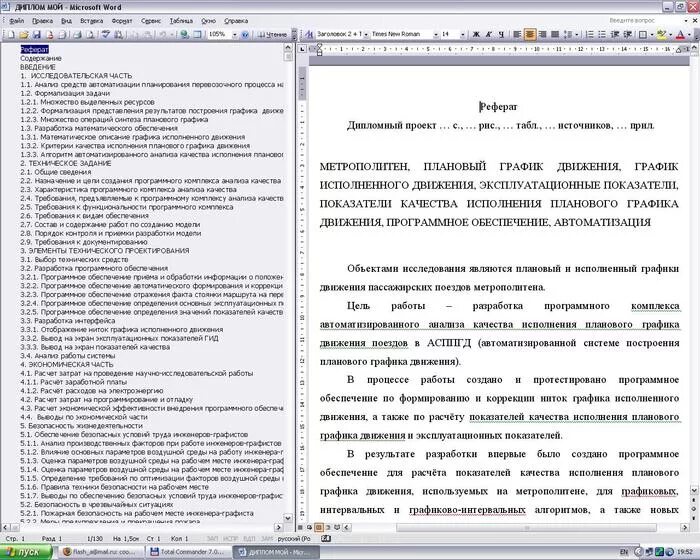Screen dimensions: 700x560
Task: Open the Правка menu
Action: click(x=42, y=21)
